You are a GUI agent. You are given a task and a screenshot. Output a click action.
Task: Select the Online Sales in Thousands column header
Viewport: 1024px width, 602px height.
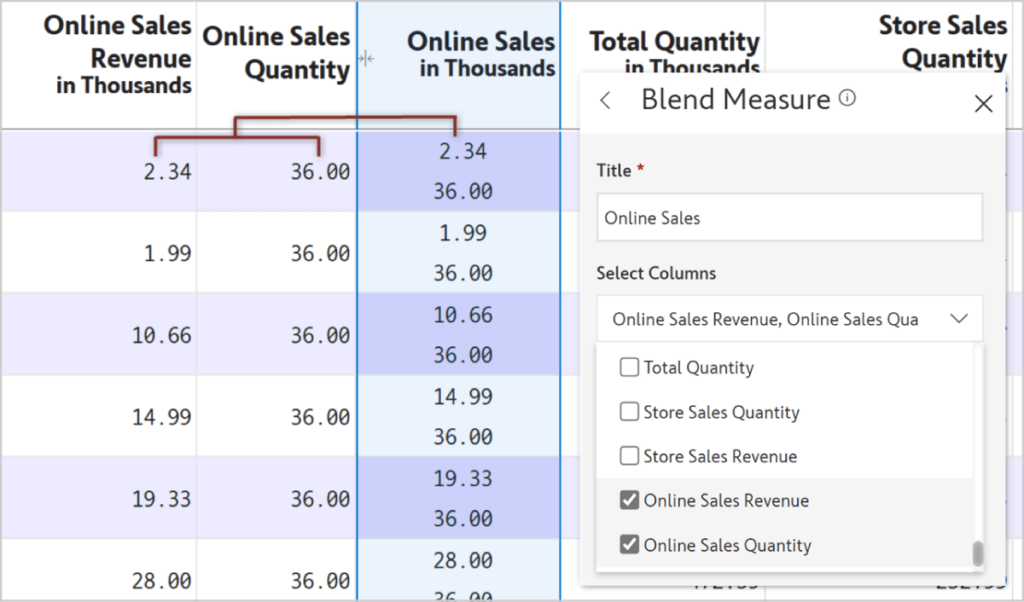pos(480,50)
